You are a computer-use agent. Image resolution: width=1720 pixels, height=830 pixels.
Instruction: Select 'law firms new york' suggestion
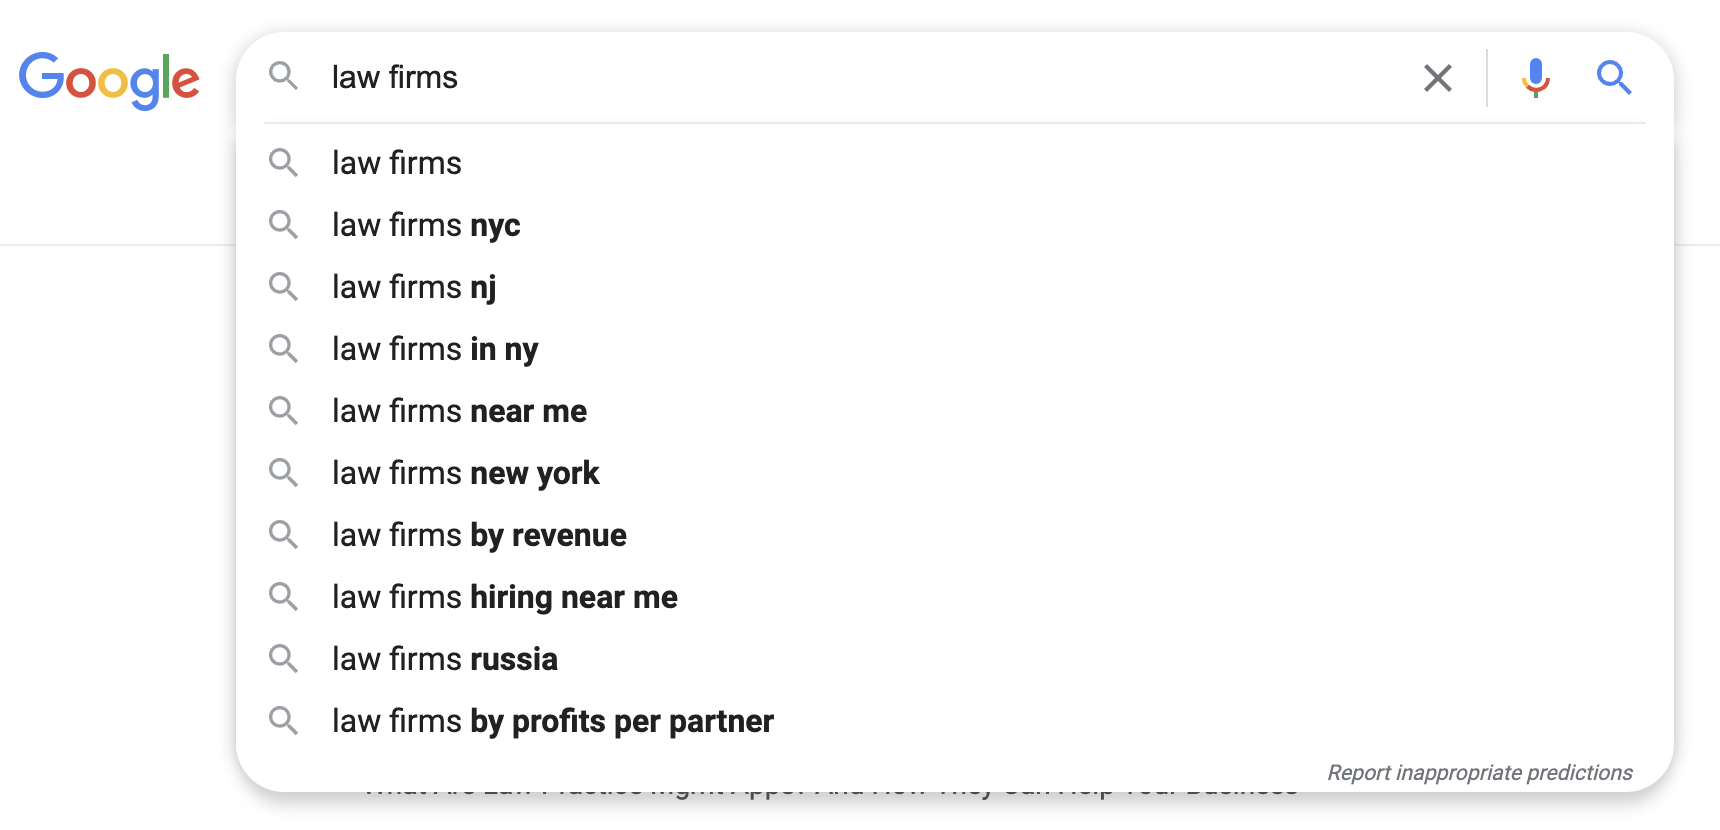(x=465, y=473)
